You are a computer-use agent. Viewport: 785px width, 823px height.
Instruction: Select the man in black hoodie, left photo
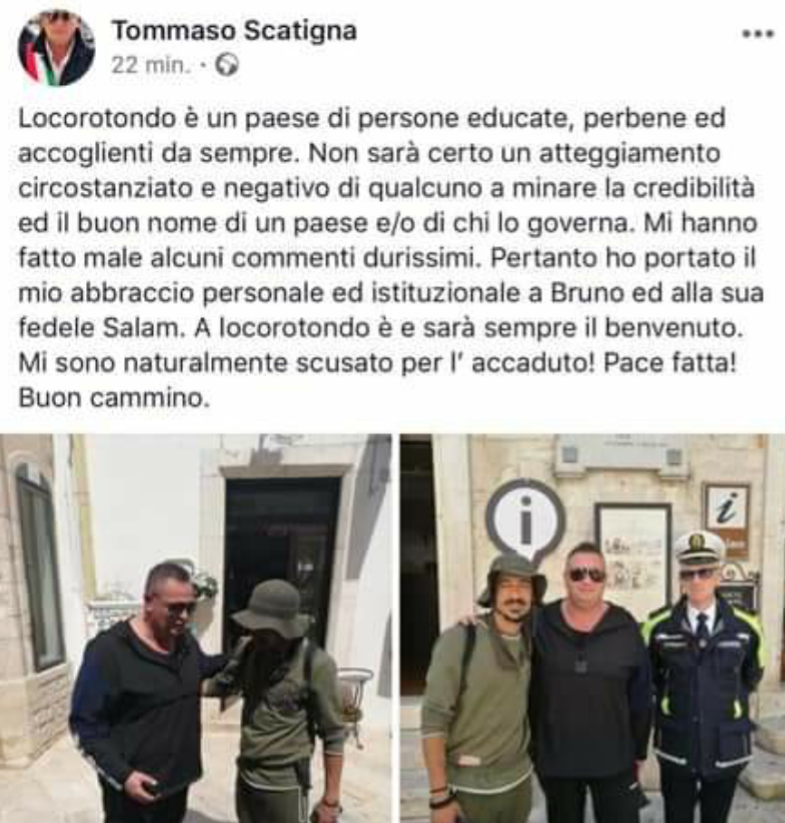click(143, 693)
